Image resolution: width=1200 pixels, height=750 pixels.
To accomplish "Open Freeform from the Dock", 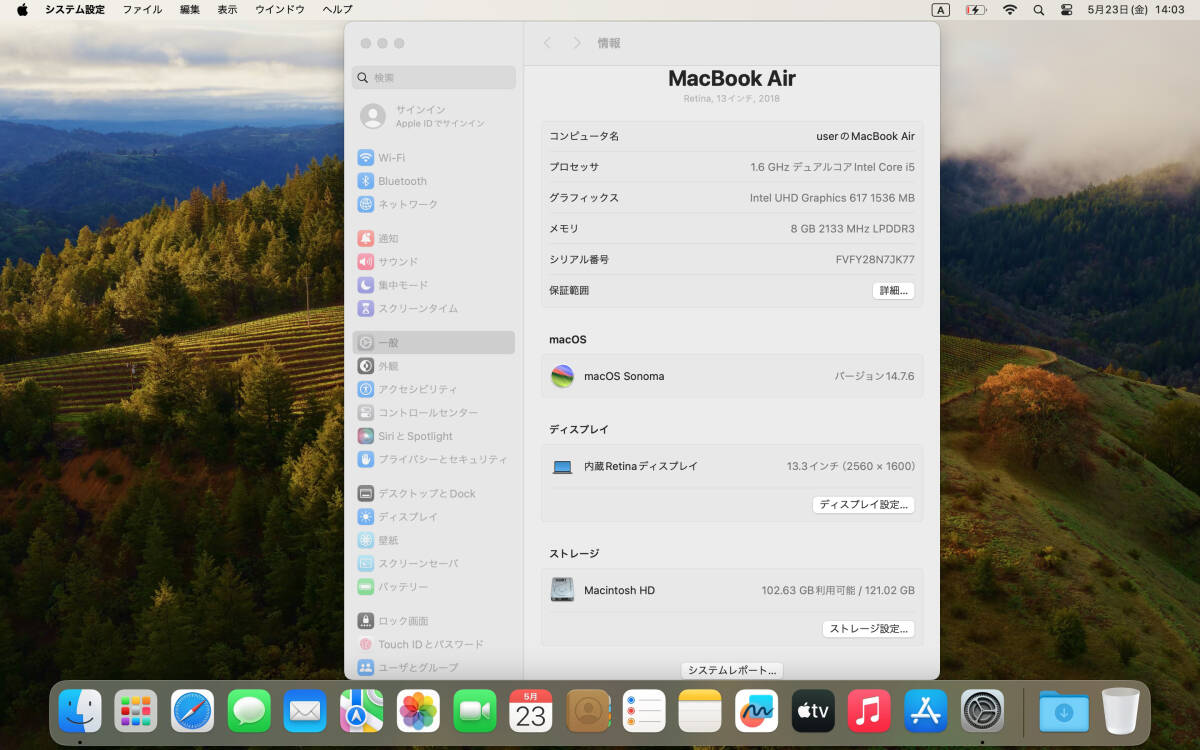I will coord(757,712).
